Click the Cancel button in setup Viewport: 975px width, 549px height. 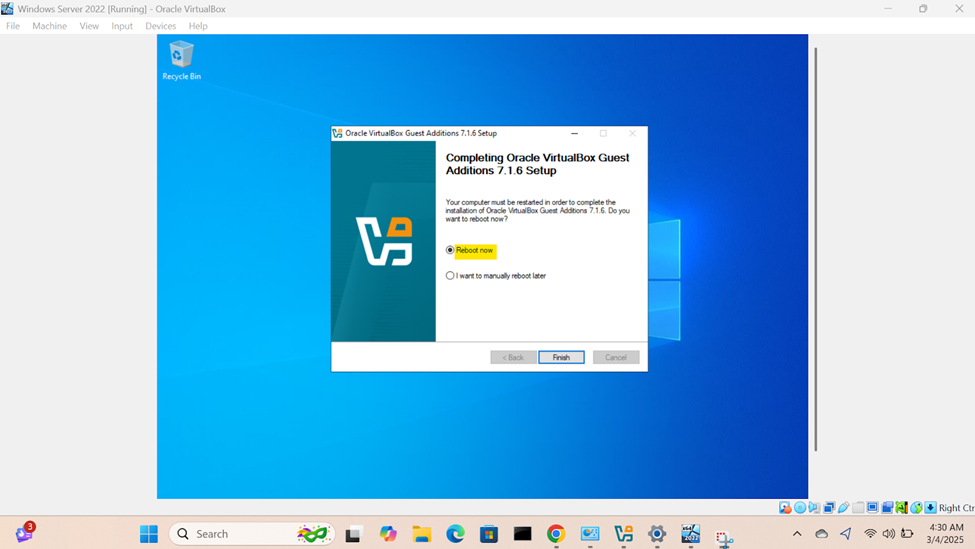click(x=616, y=357)
